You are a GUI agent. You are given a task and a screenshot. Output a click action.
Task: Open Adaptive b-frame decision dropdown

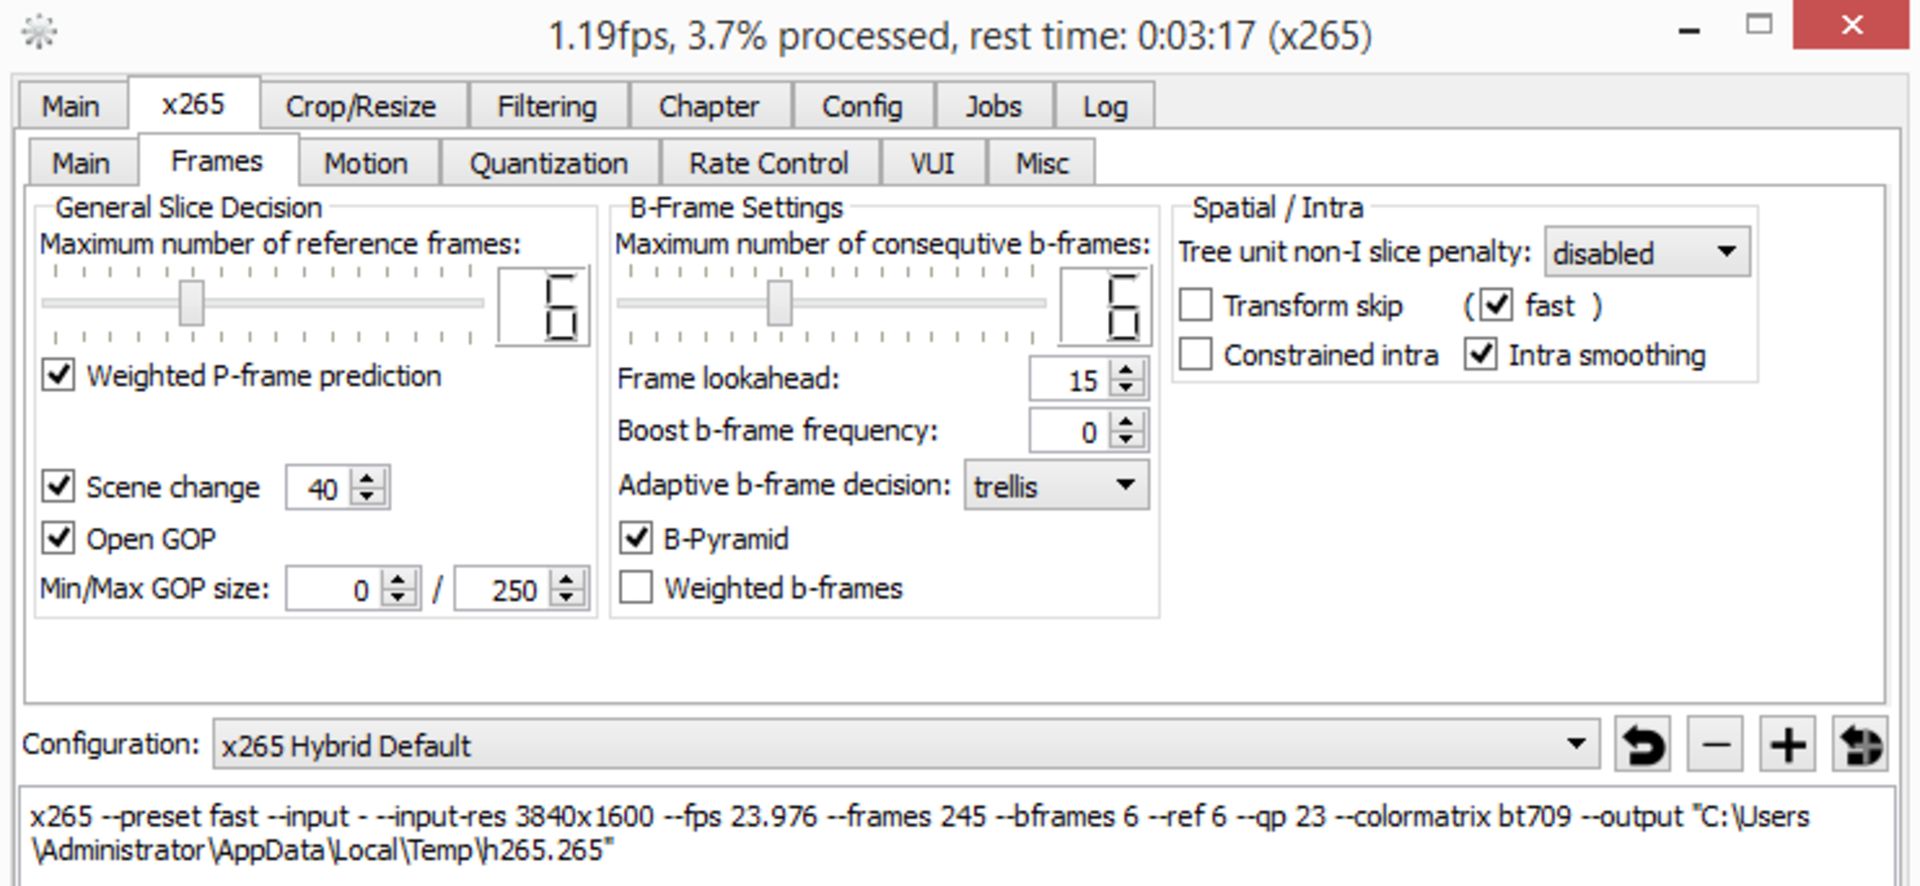[1056, 486]
